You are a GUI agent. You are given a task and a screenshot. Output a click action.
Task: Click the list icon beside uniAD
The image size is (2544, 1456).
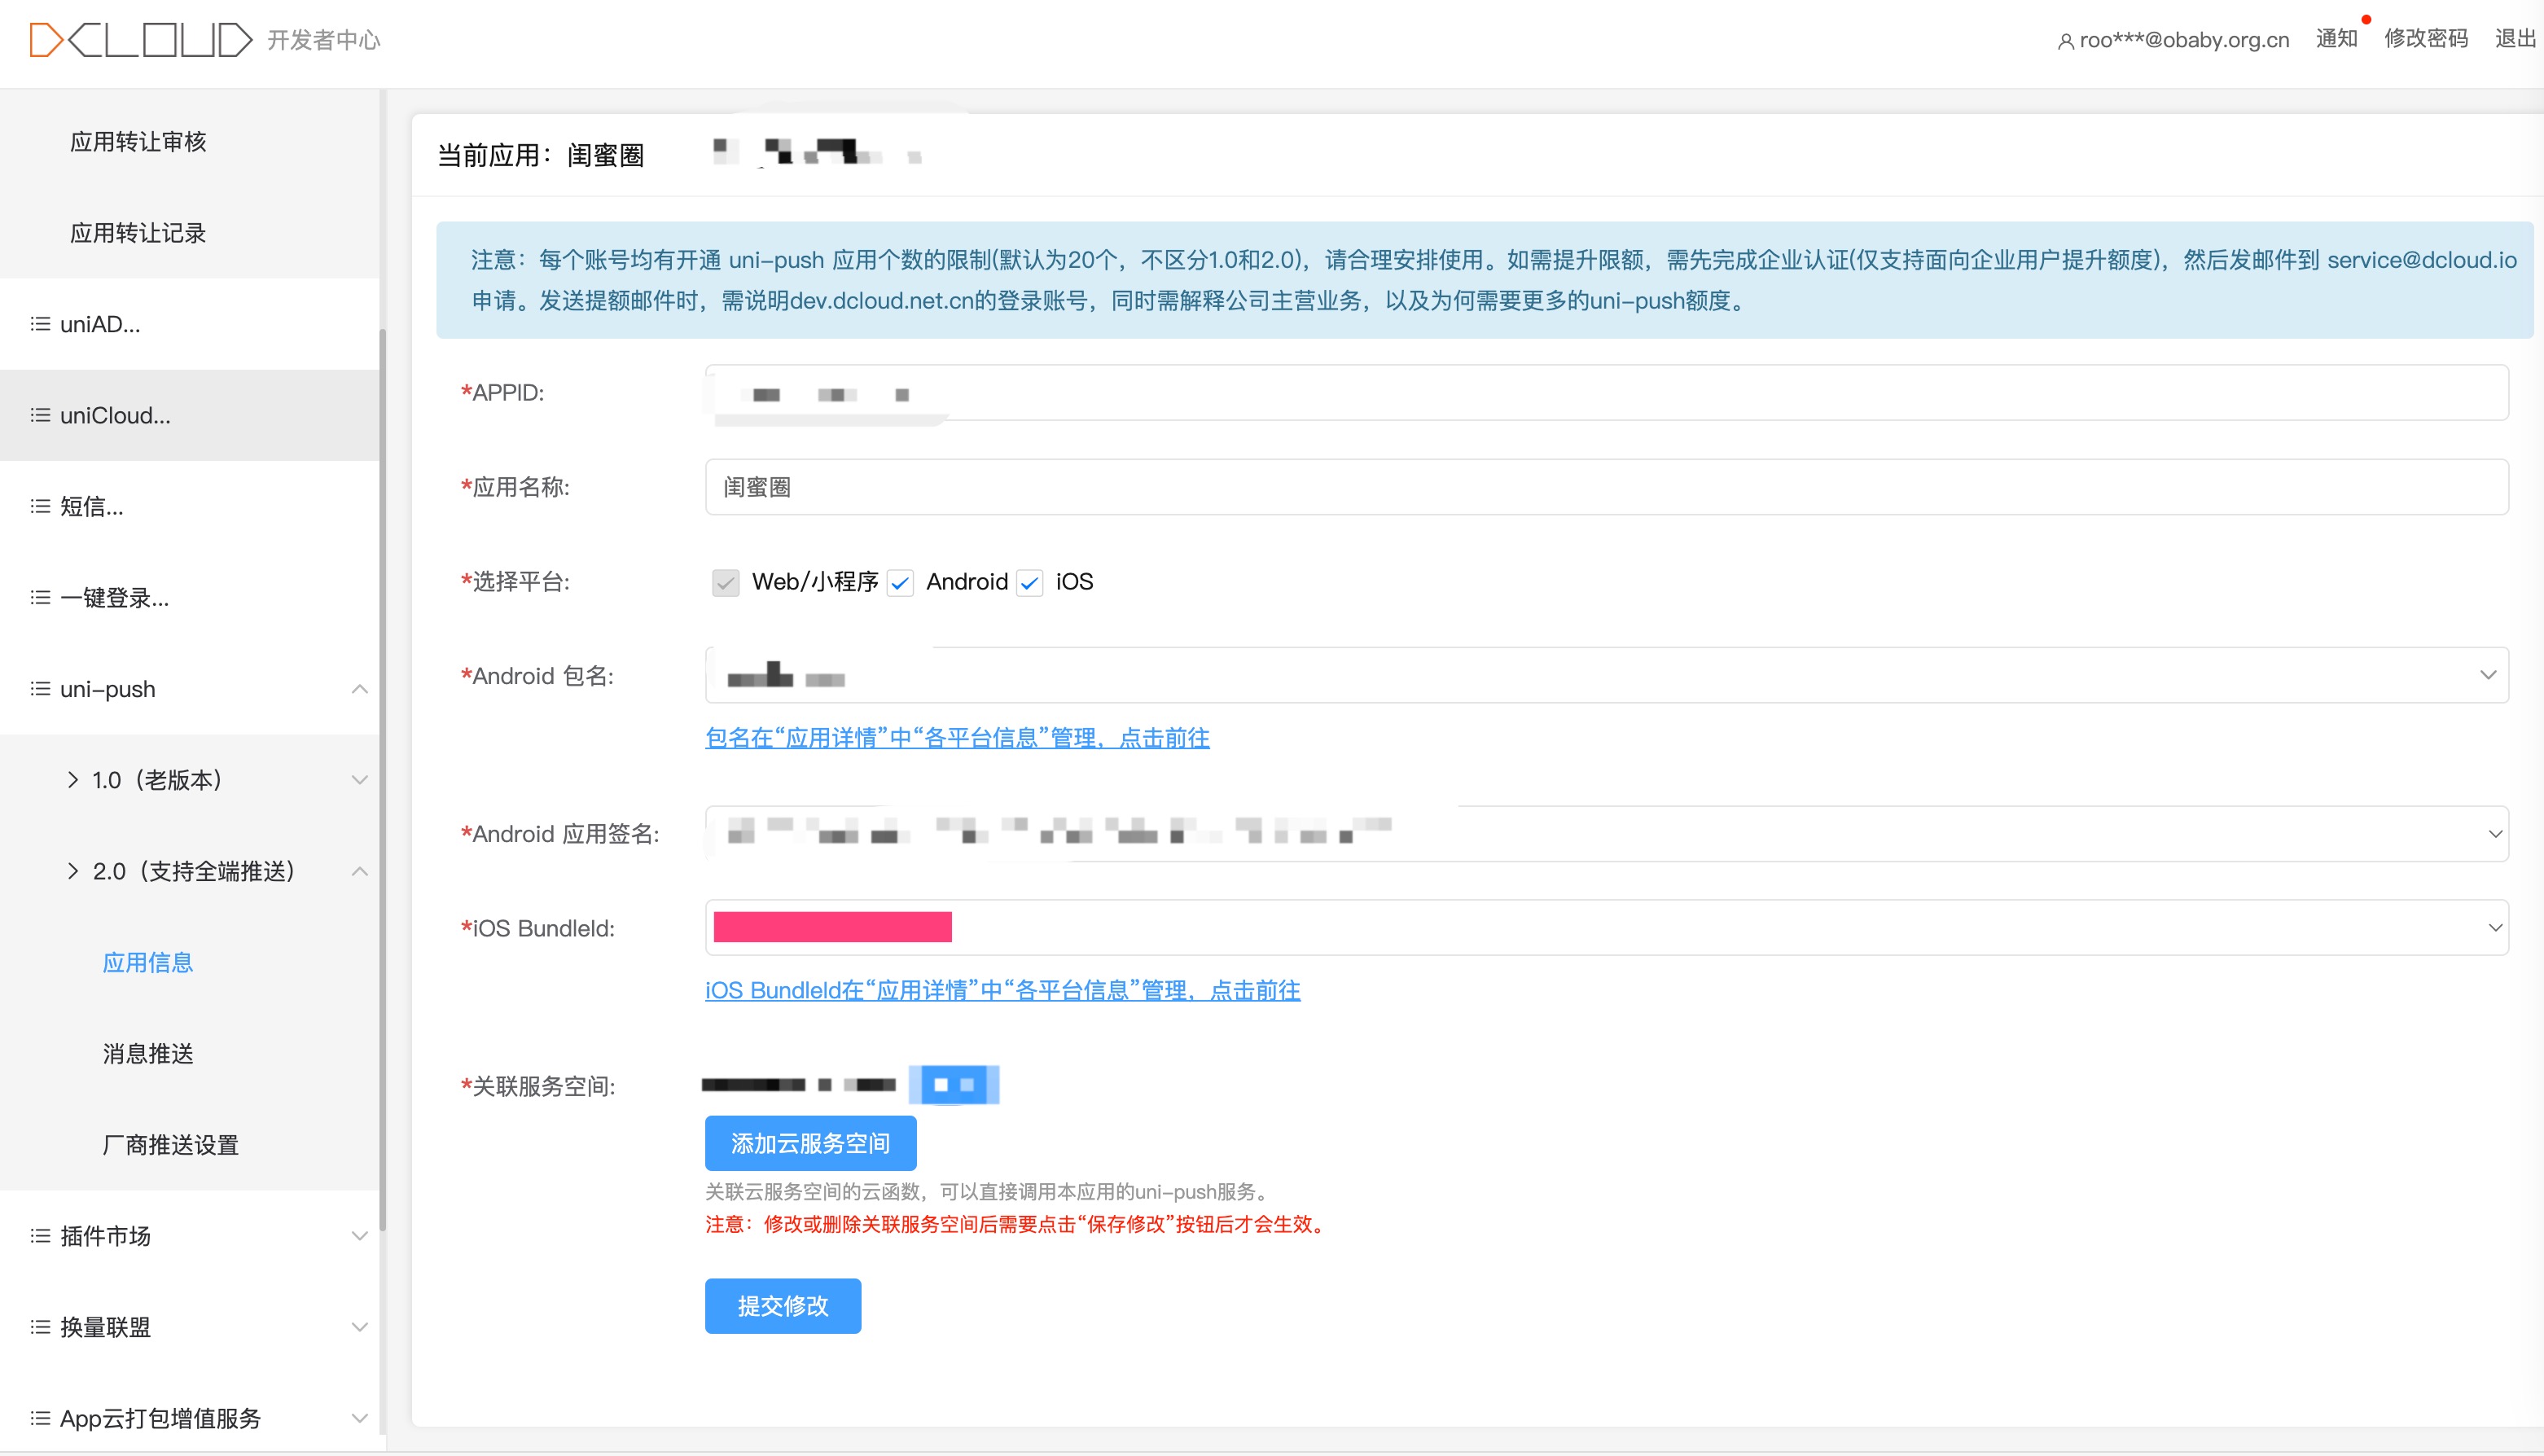(40, 324)
